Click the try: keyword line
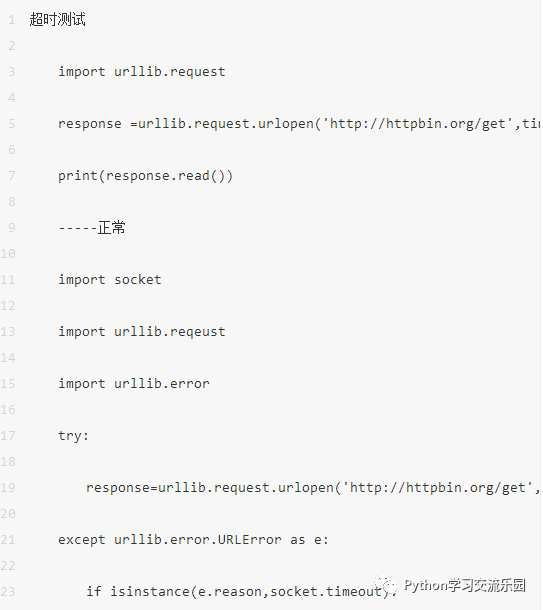The width and height of the screenshot is (543, 610). pyautogui.click(x=74, y=436)
